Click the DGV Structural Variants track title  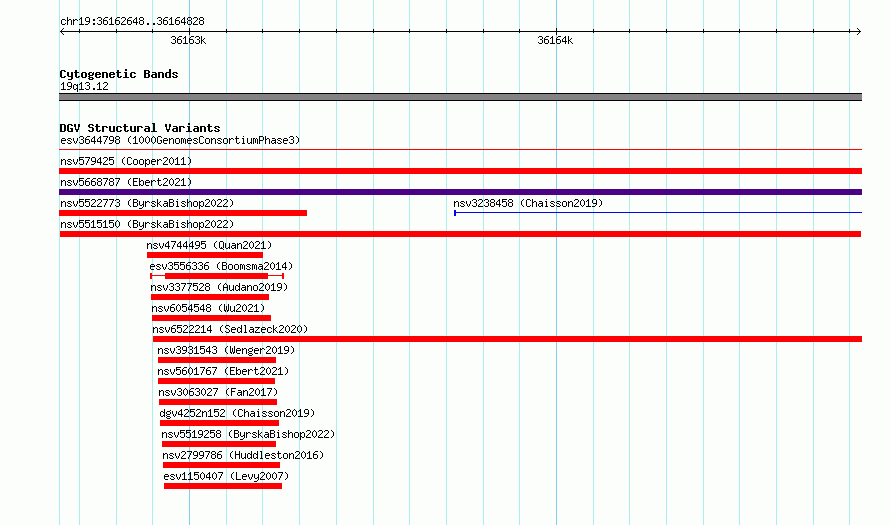coord(140,128)
